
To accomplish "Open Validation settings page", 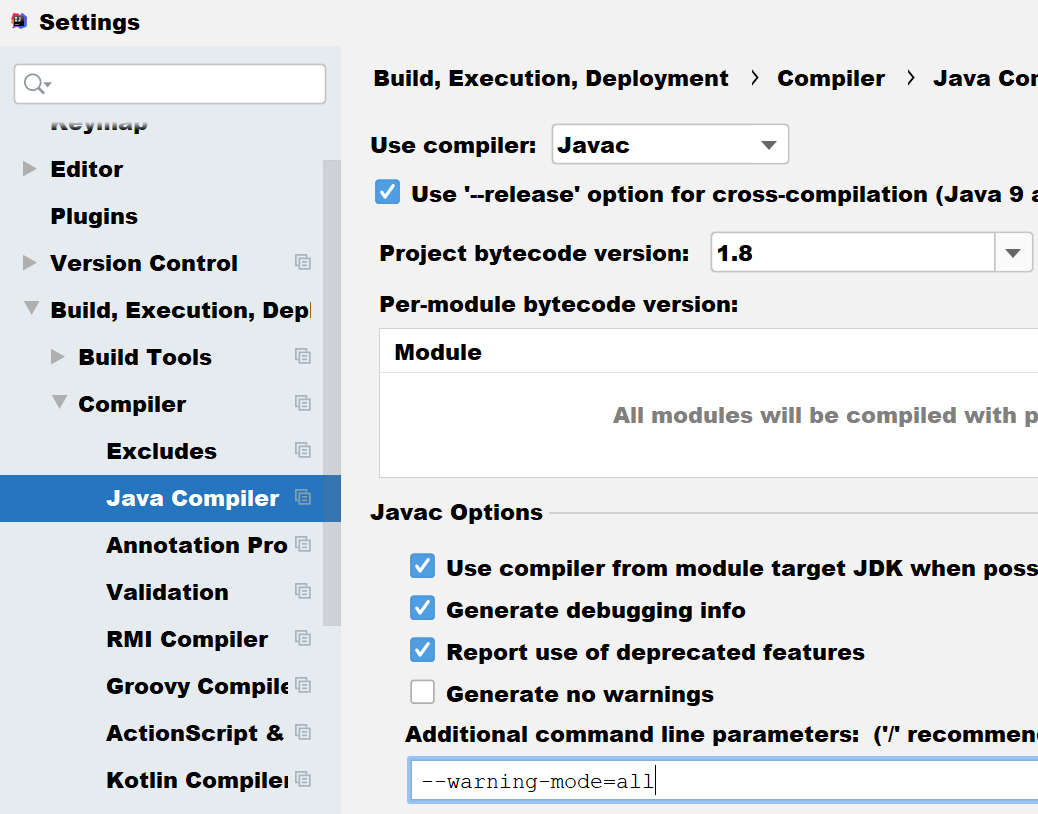I will [167, 592].
